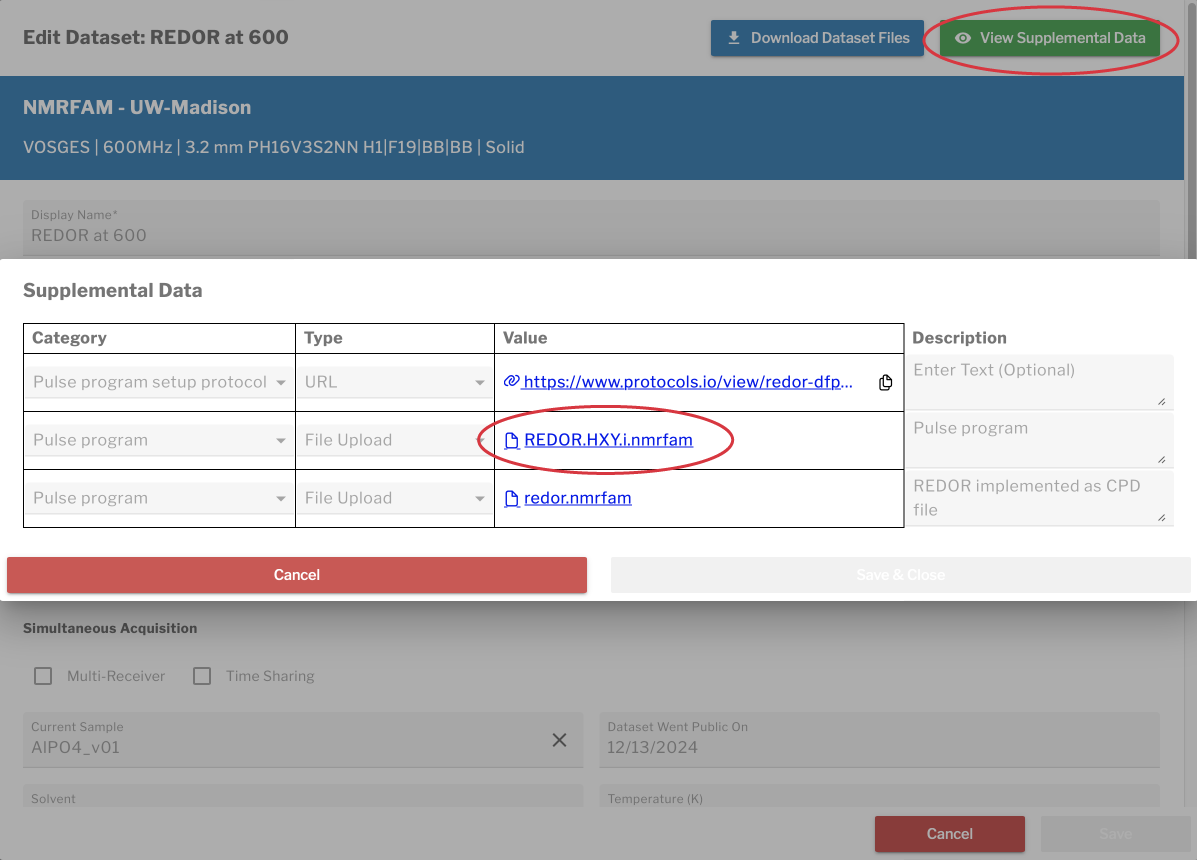The height and width of the screenshot is (860, 1197).
Task: Download the redor.nmrfam file link
Action: pyautogui.click(x=577, y=498)
